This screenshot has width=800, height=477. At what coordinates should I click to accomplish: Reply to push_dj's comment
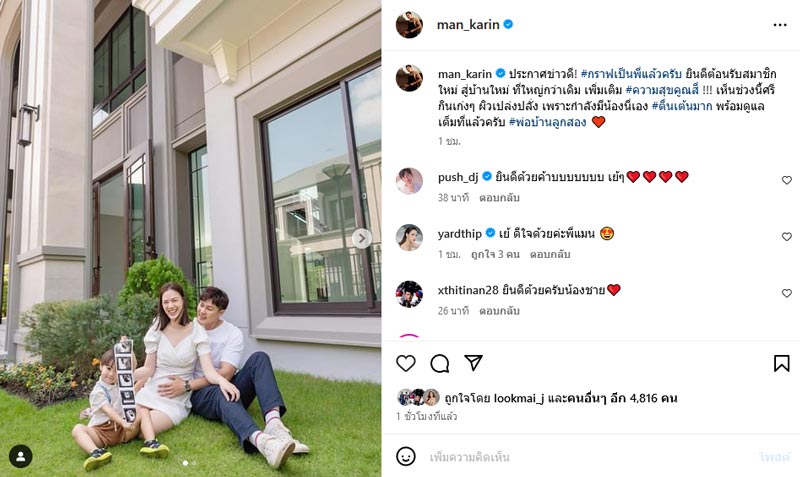tap(499, 197)
